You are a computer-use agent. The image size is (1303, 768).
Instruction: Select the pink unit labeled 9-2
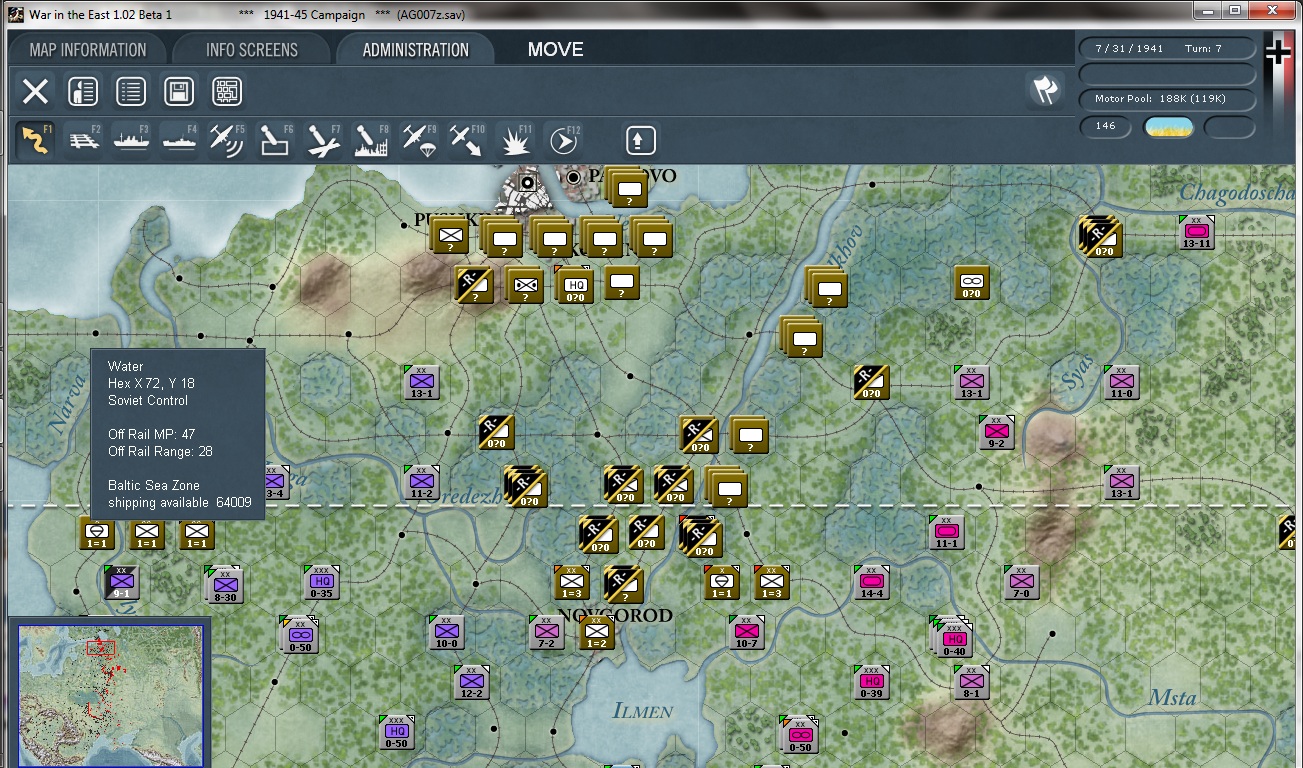click(x=996, y=432)
